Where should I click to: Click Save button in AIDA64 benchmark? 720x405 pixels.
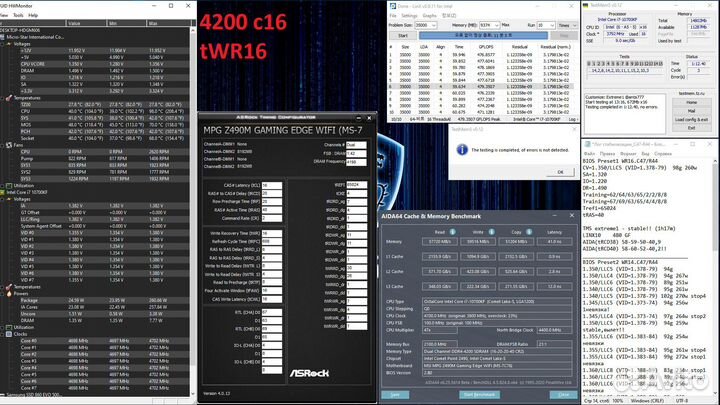click(x=395, y=394)
